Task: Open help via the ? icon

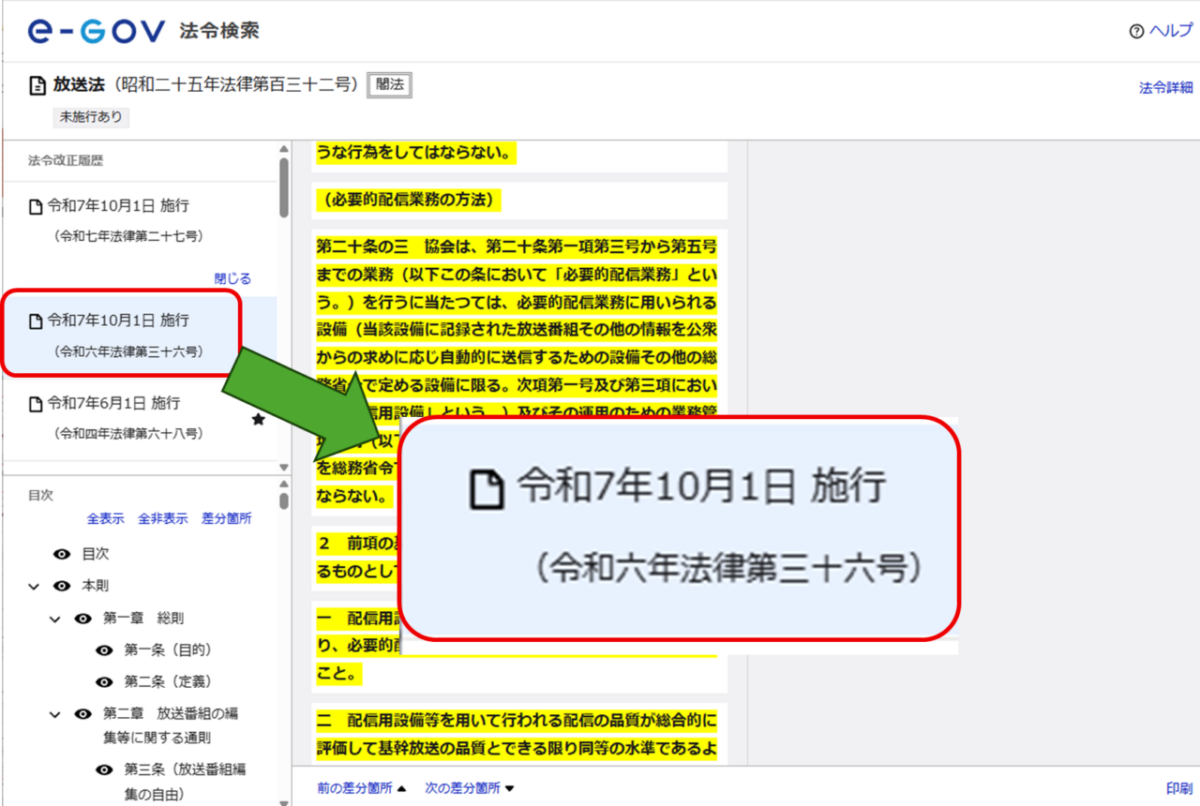Action: point(1135,31)
